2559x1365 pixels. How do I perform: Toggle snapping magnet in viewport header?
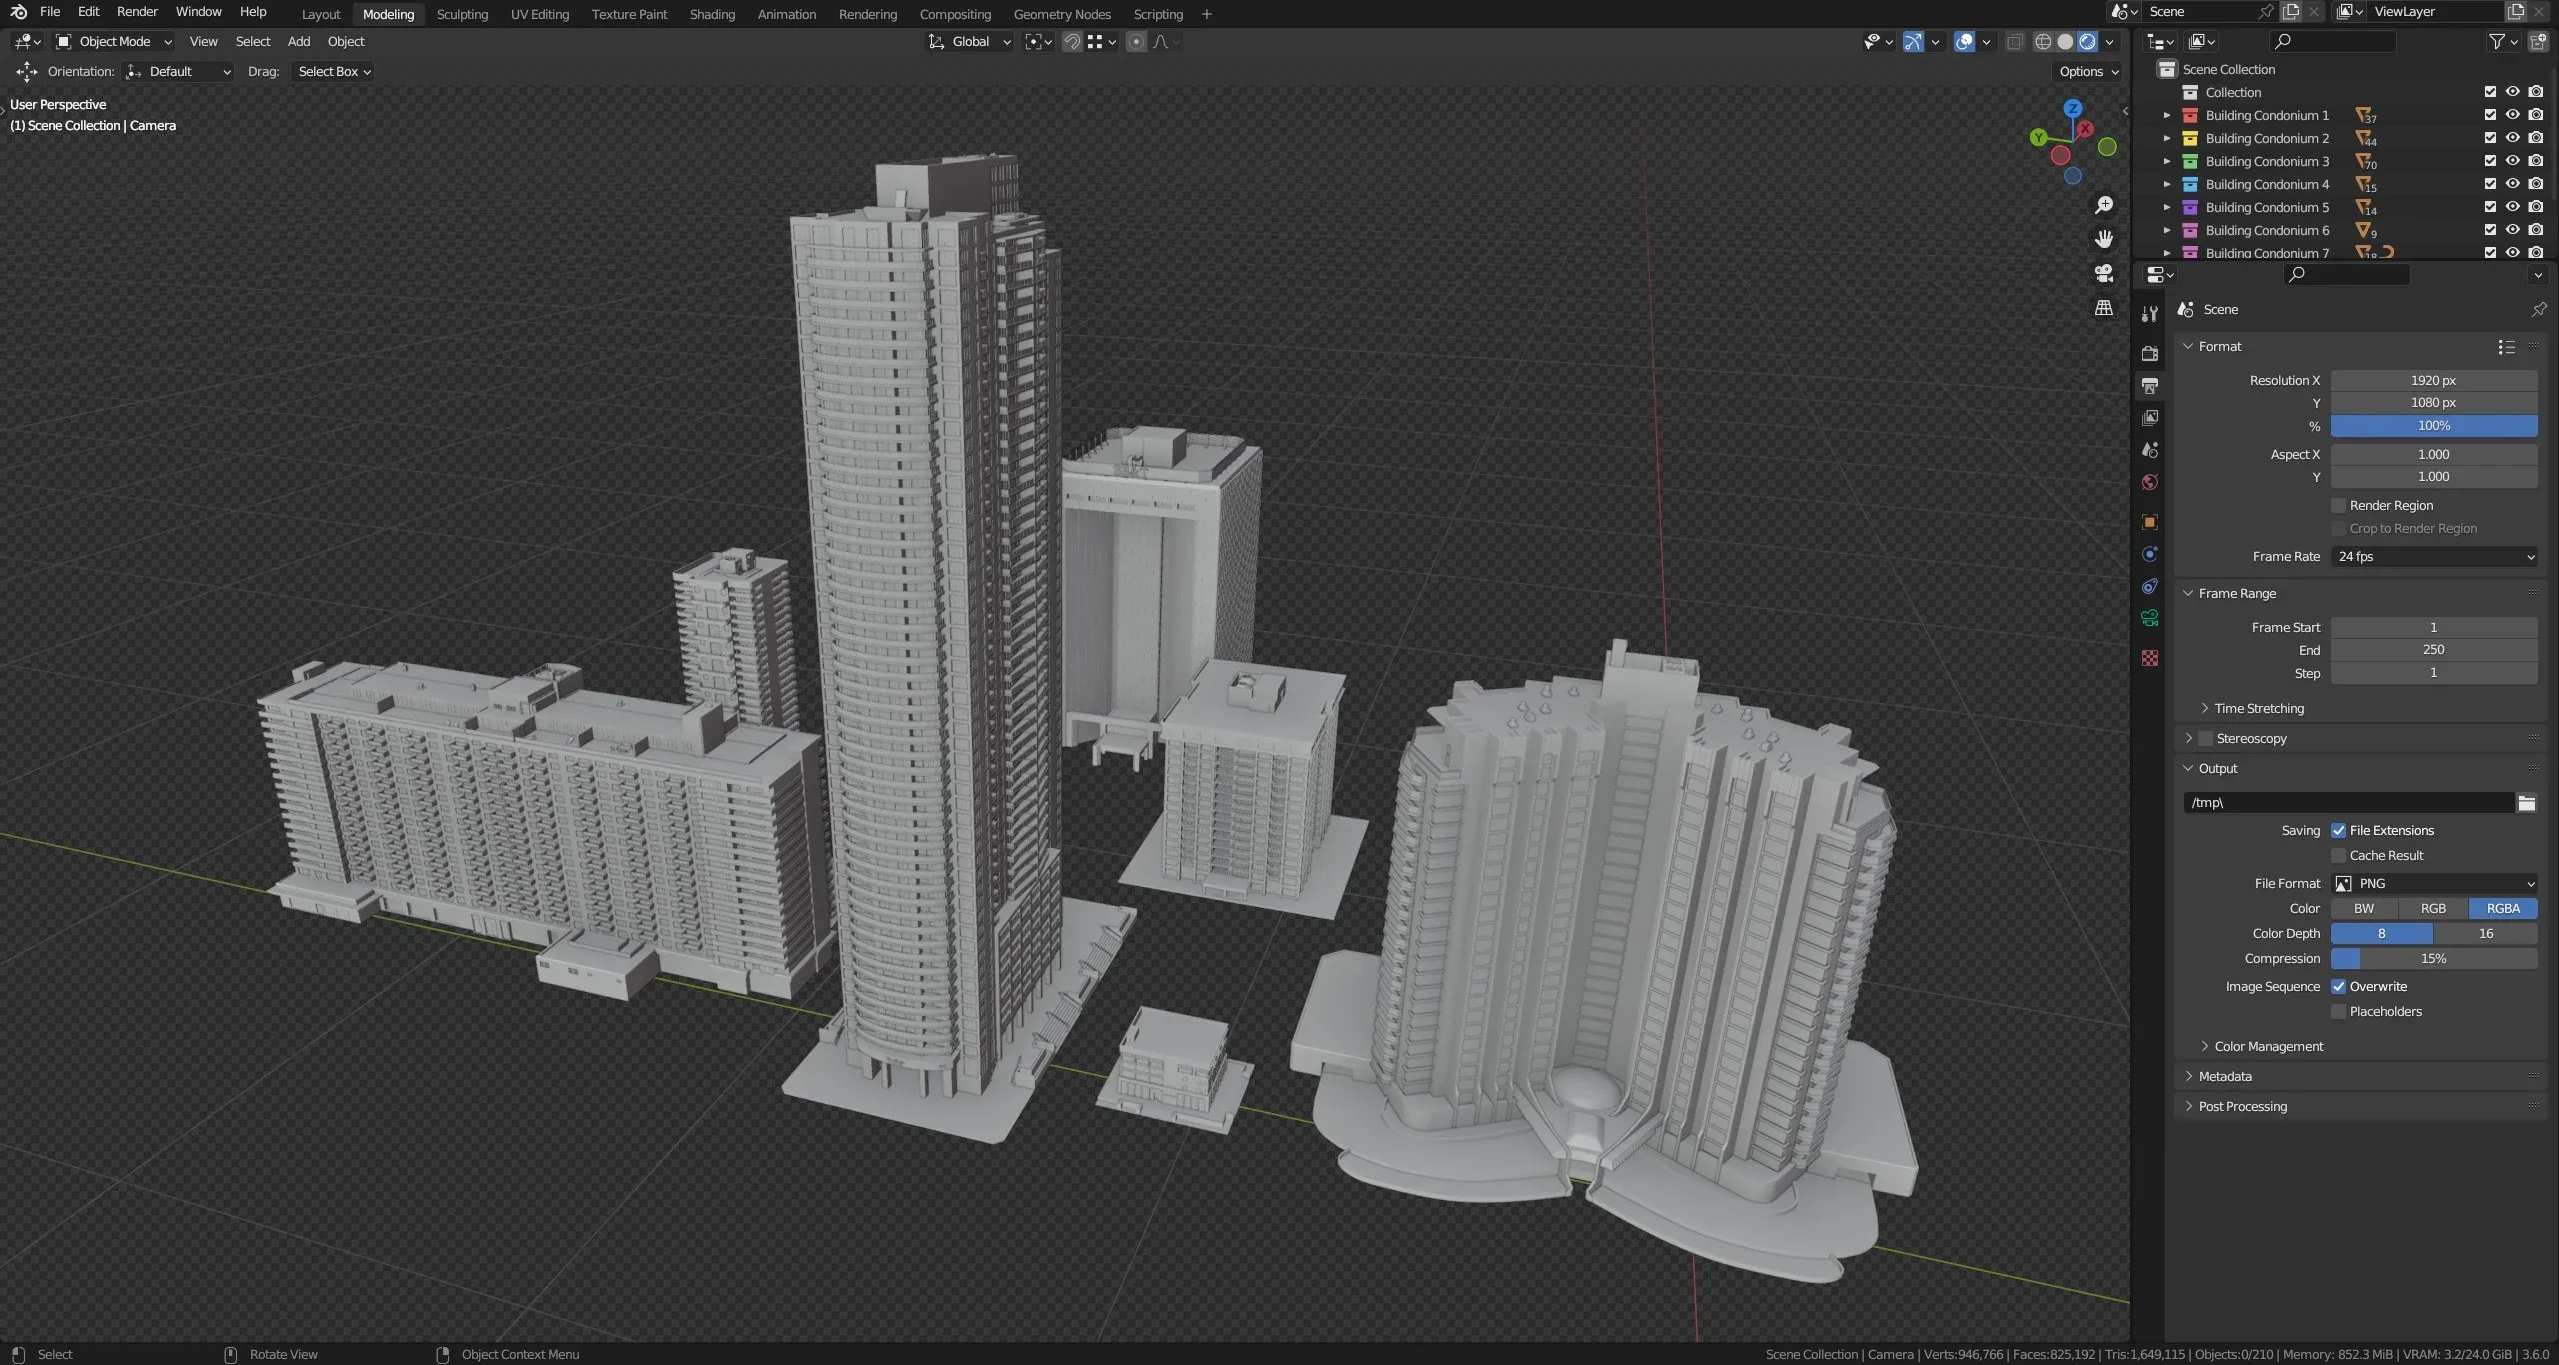pos(1071,41)
